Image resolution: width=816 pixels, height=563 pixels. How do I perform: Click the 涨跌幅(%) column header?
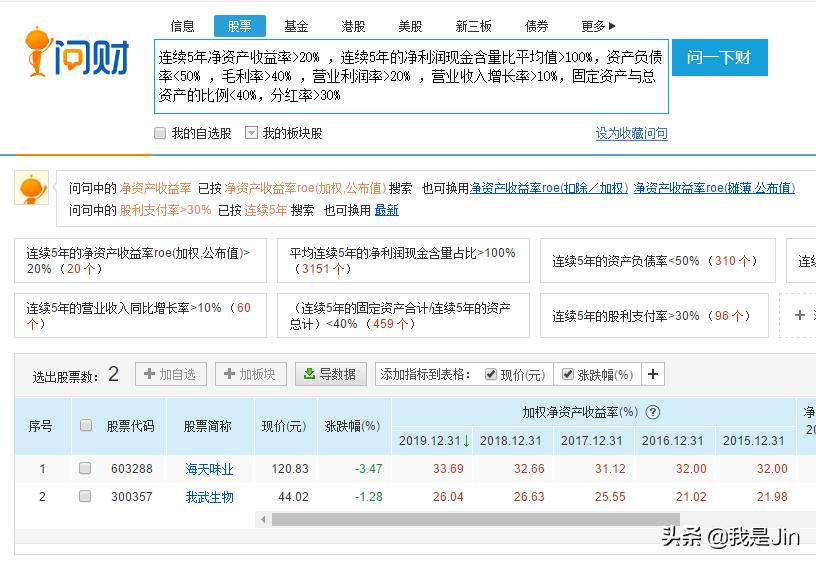[352, 426]
